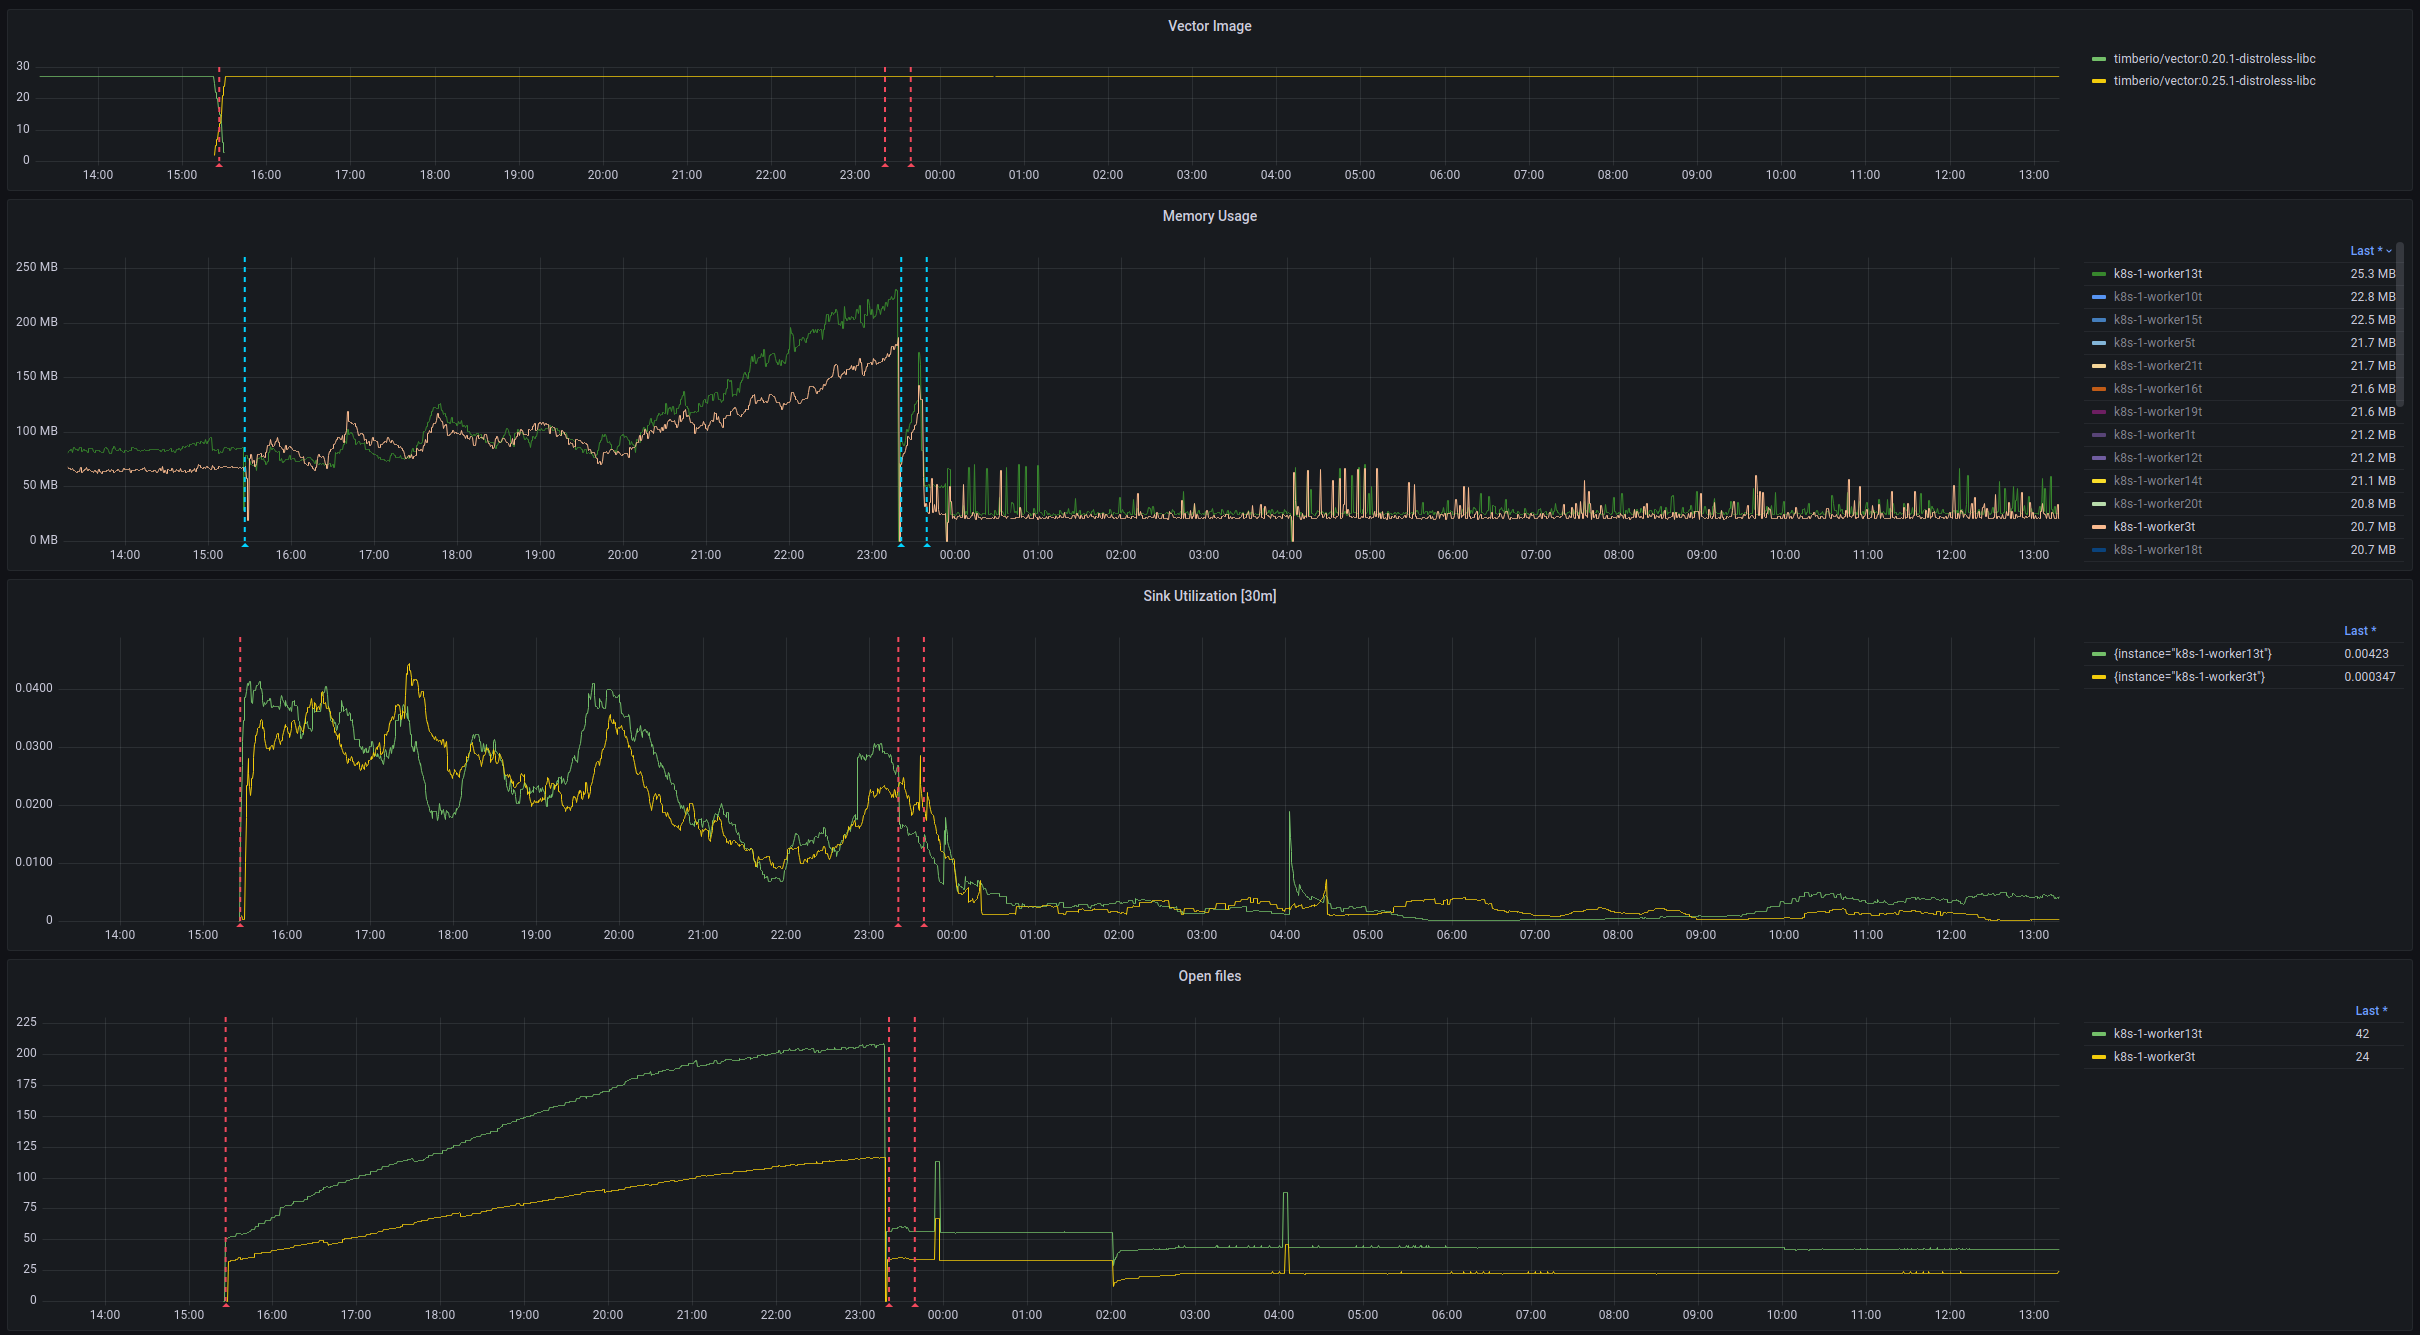Select the pink series marker for k8s-1-worker19t
The image size is (2420, 1335).
(x=2099, y=411)
